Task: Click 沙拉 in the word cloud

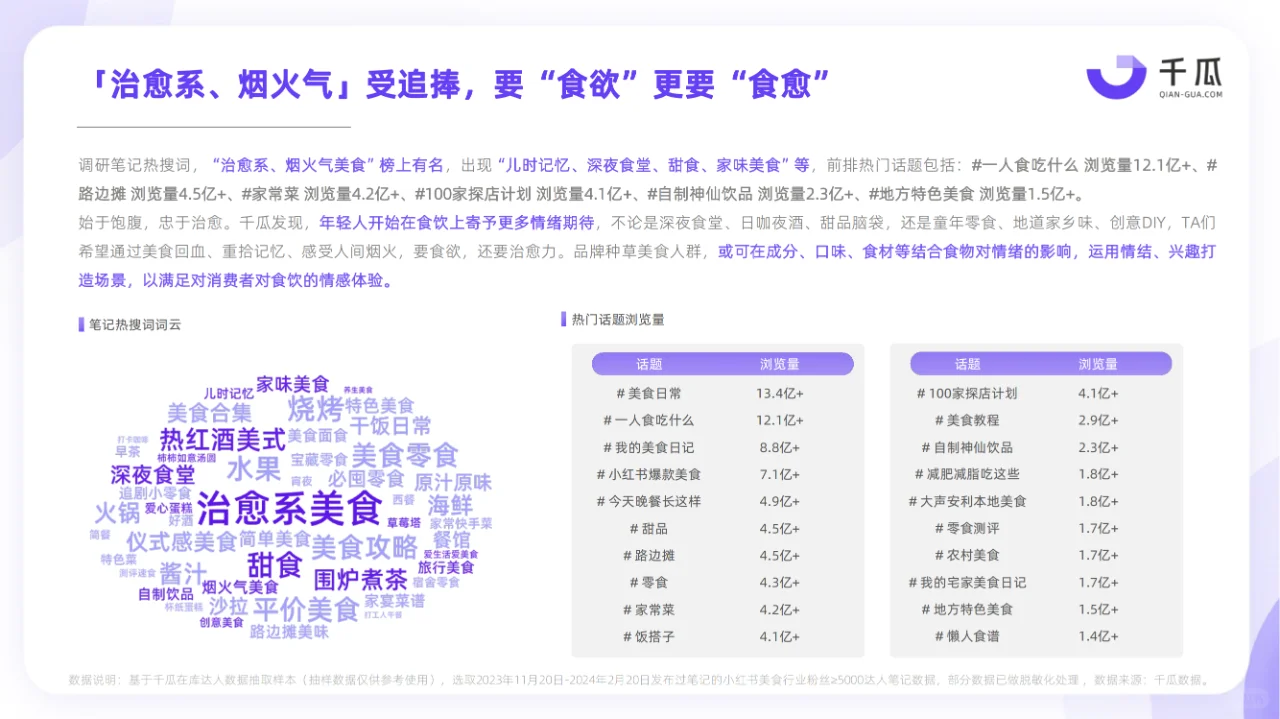Action: [228, 607]
